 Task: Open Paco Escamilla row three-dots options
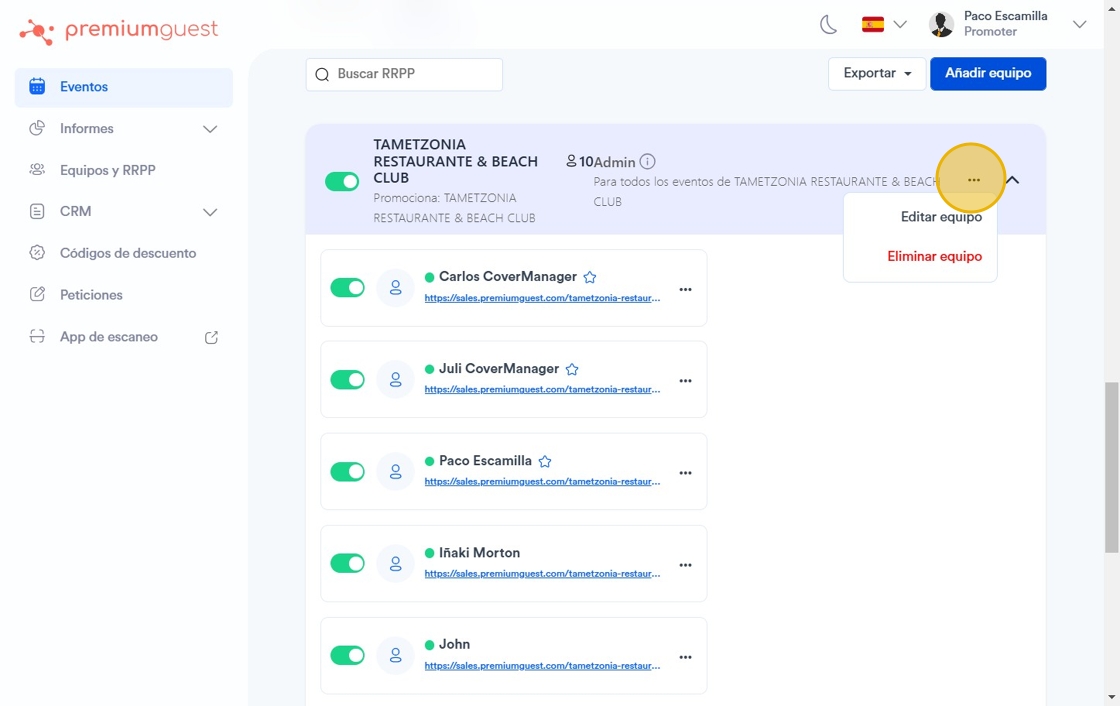point(685,473)
